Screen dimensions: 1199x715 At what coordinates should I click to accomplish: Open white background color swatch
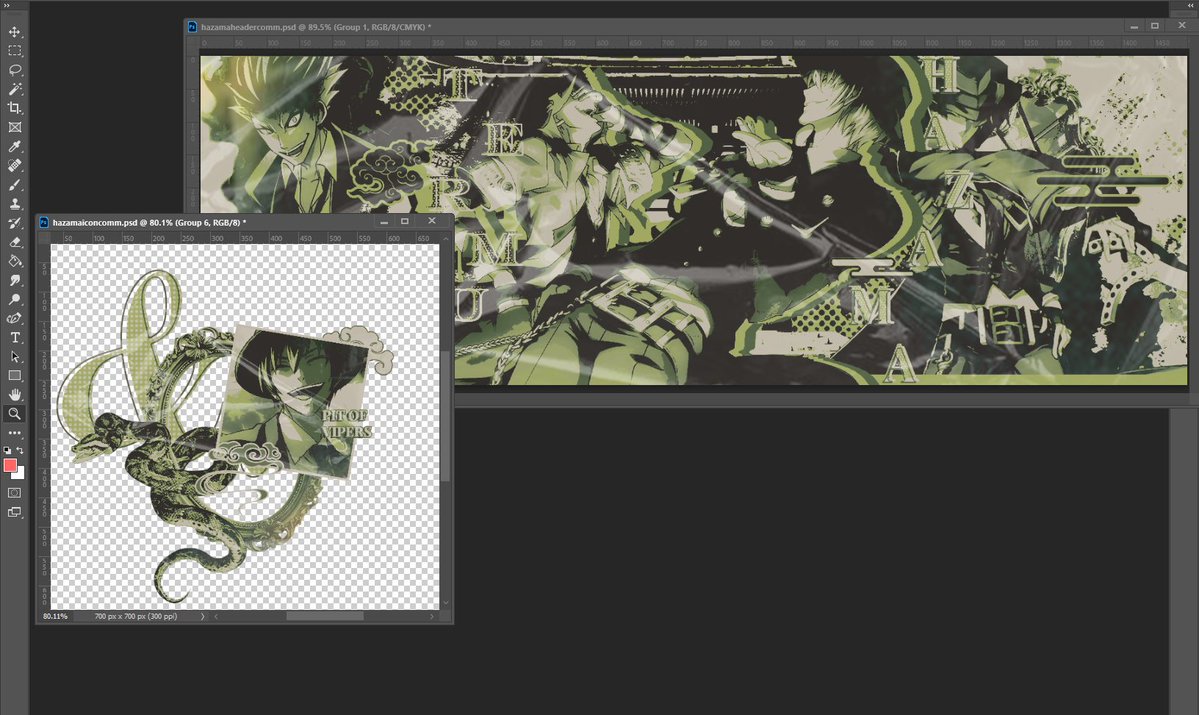pos(21,475)
